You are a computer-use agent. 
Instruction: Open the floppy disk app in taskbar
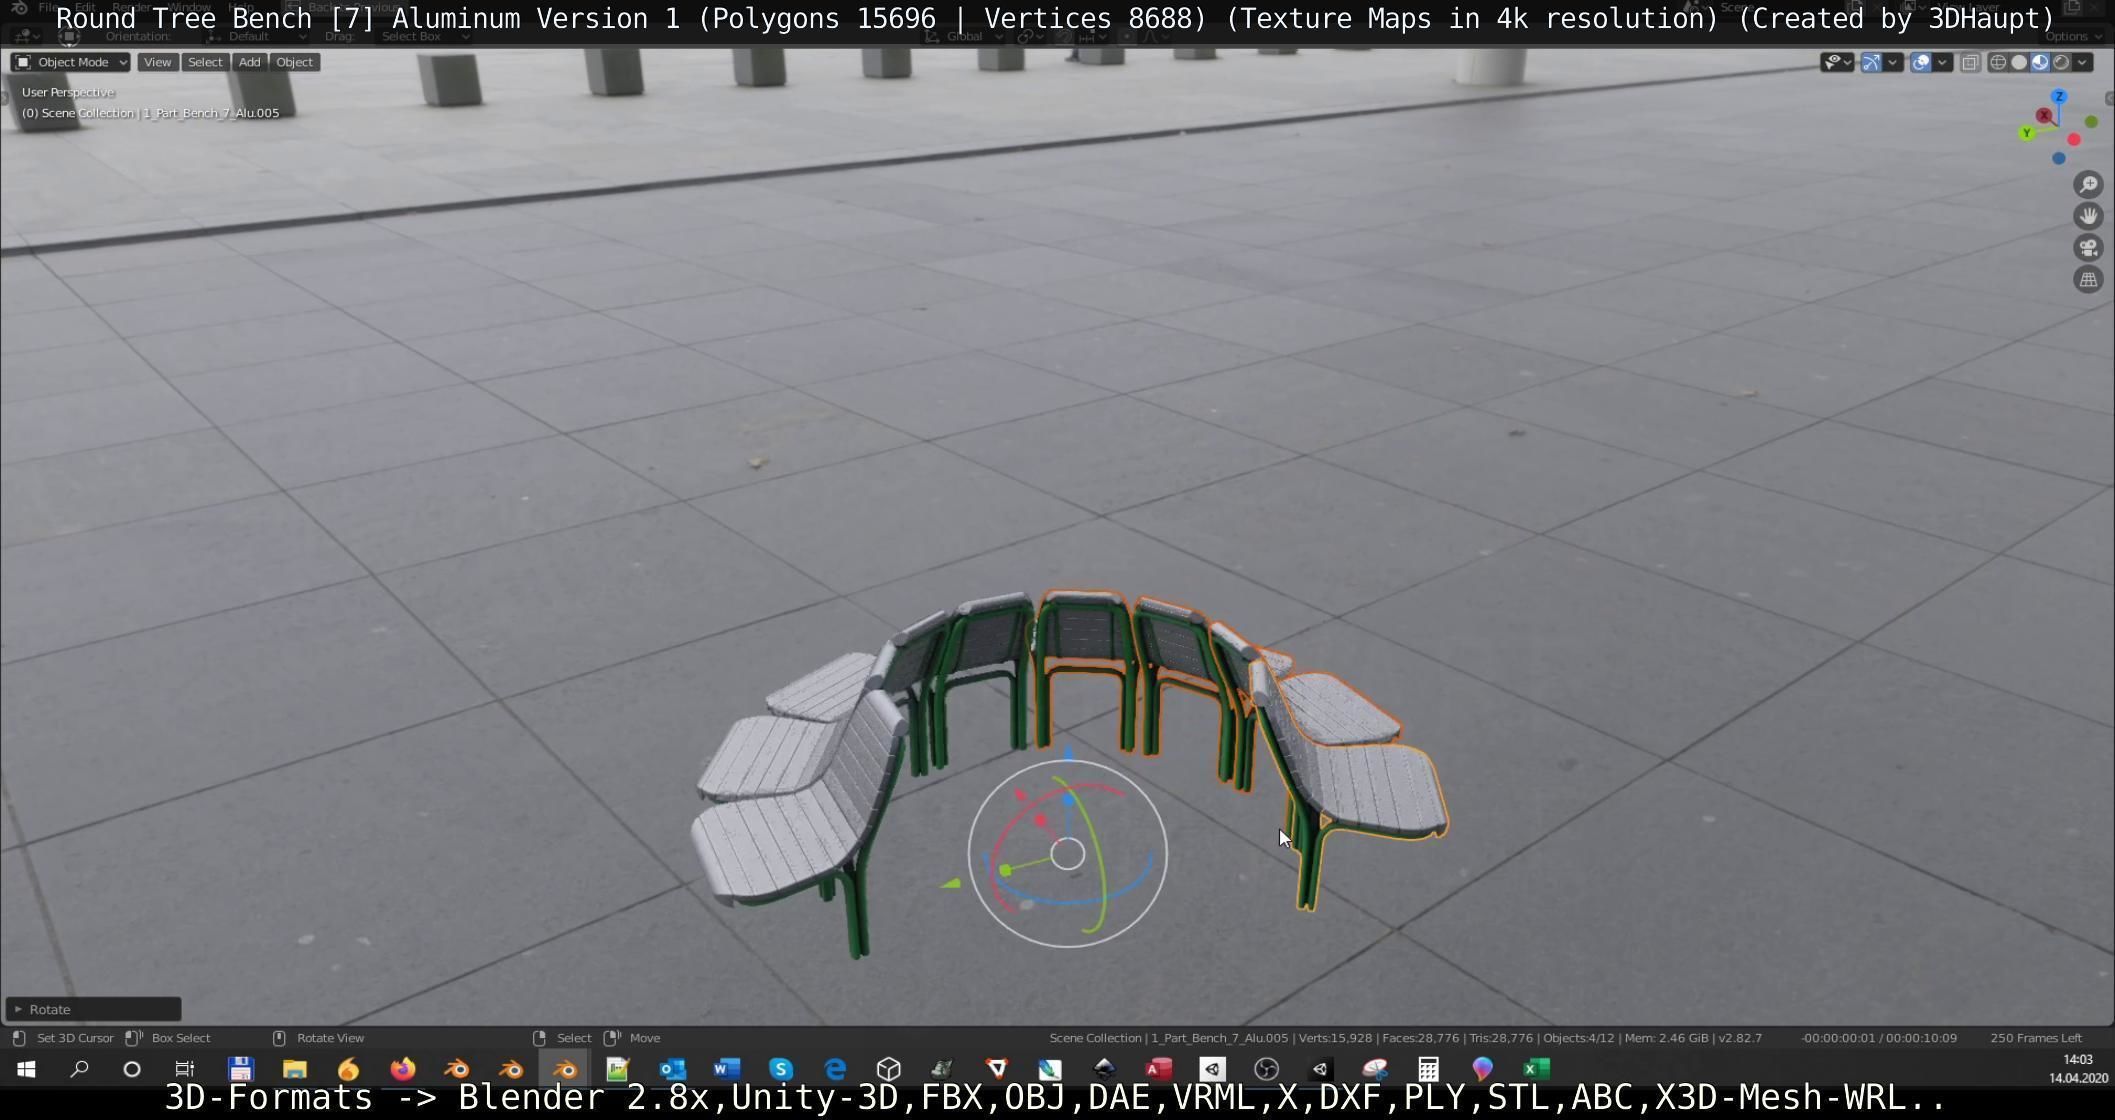tap(241, 1069)
